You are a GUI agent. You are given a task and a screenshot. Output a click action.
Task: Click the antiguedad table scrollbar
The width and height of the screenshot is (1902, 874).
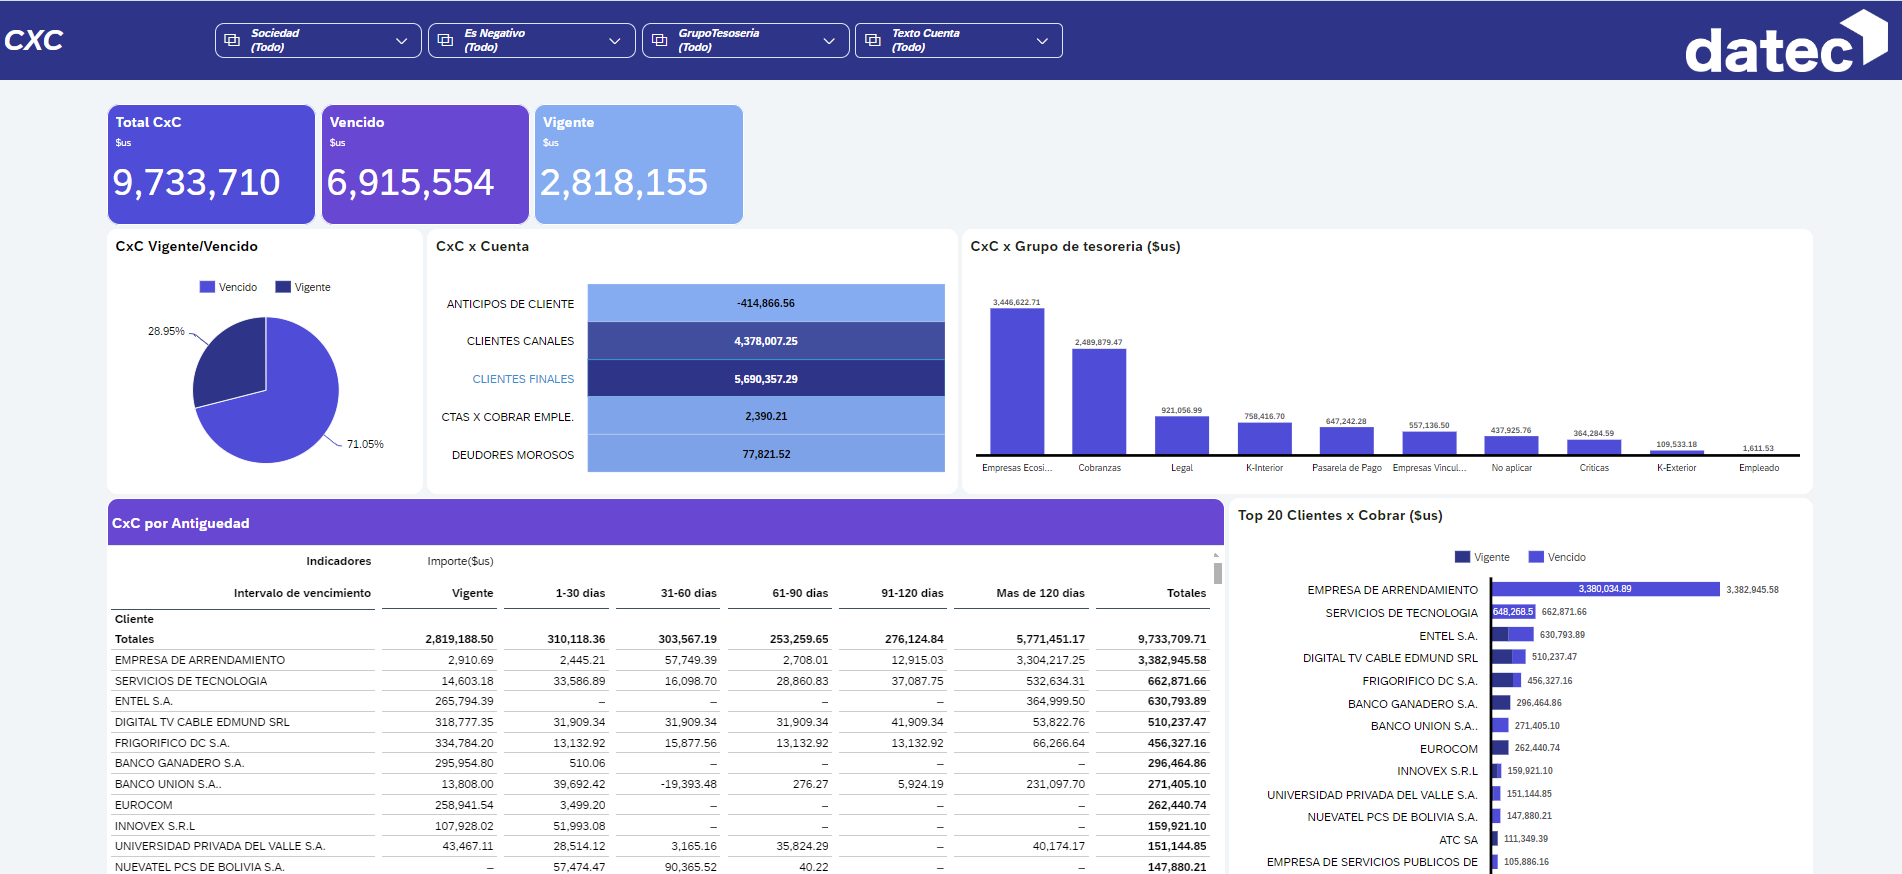pos(1217,573)
